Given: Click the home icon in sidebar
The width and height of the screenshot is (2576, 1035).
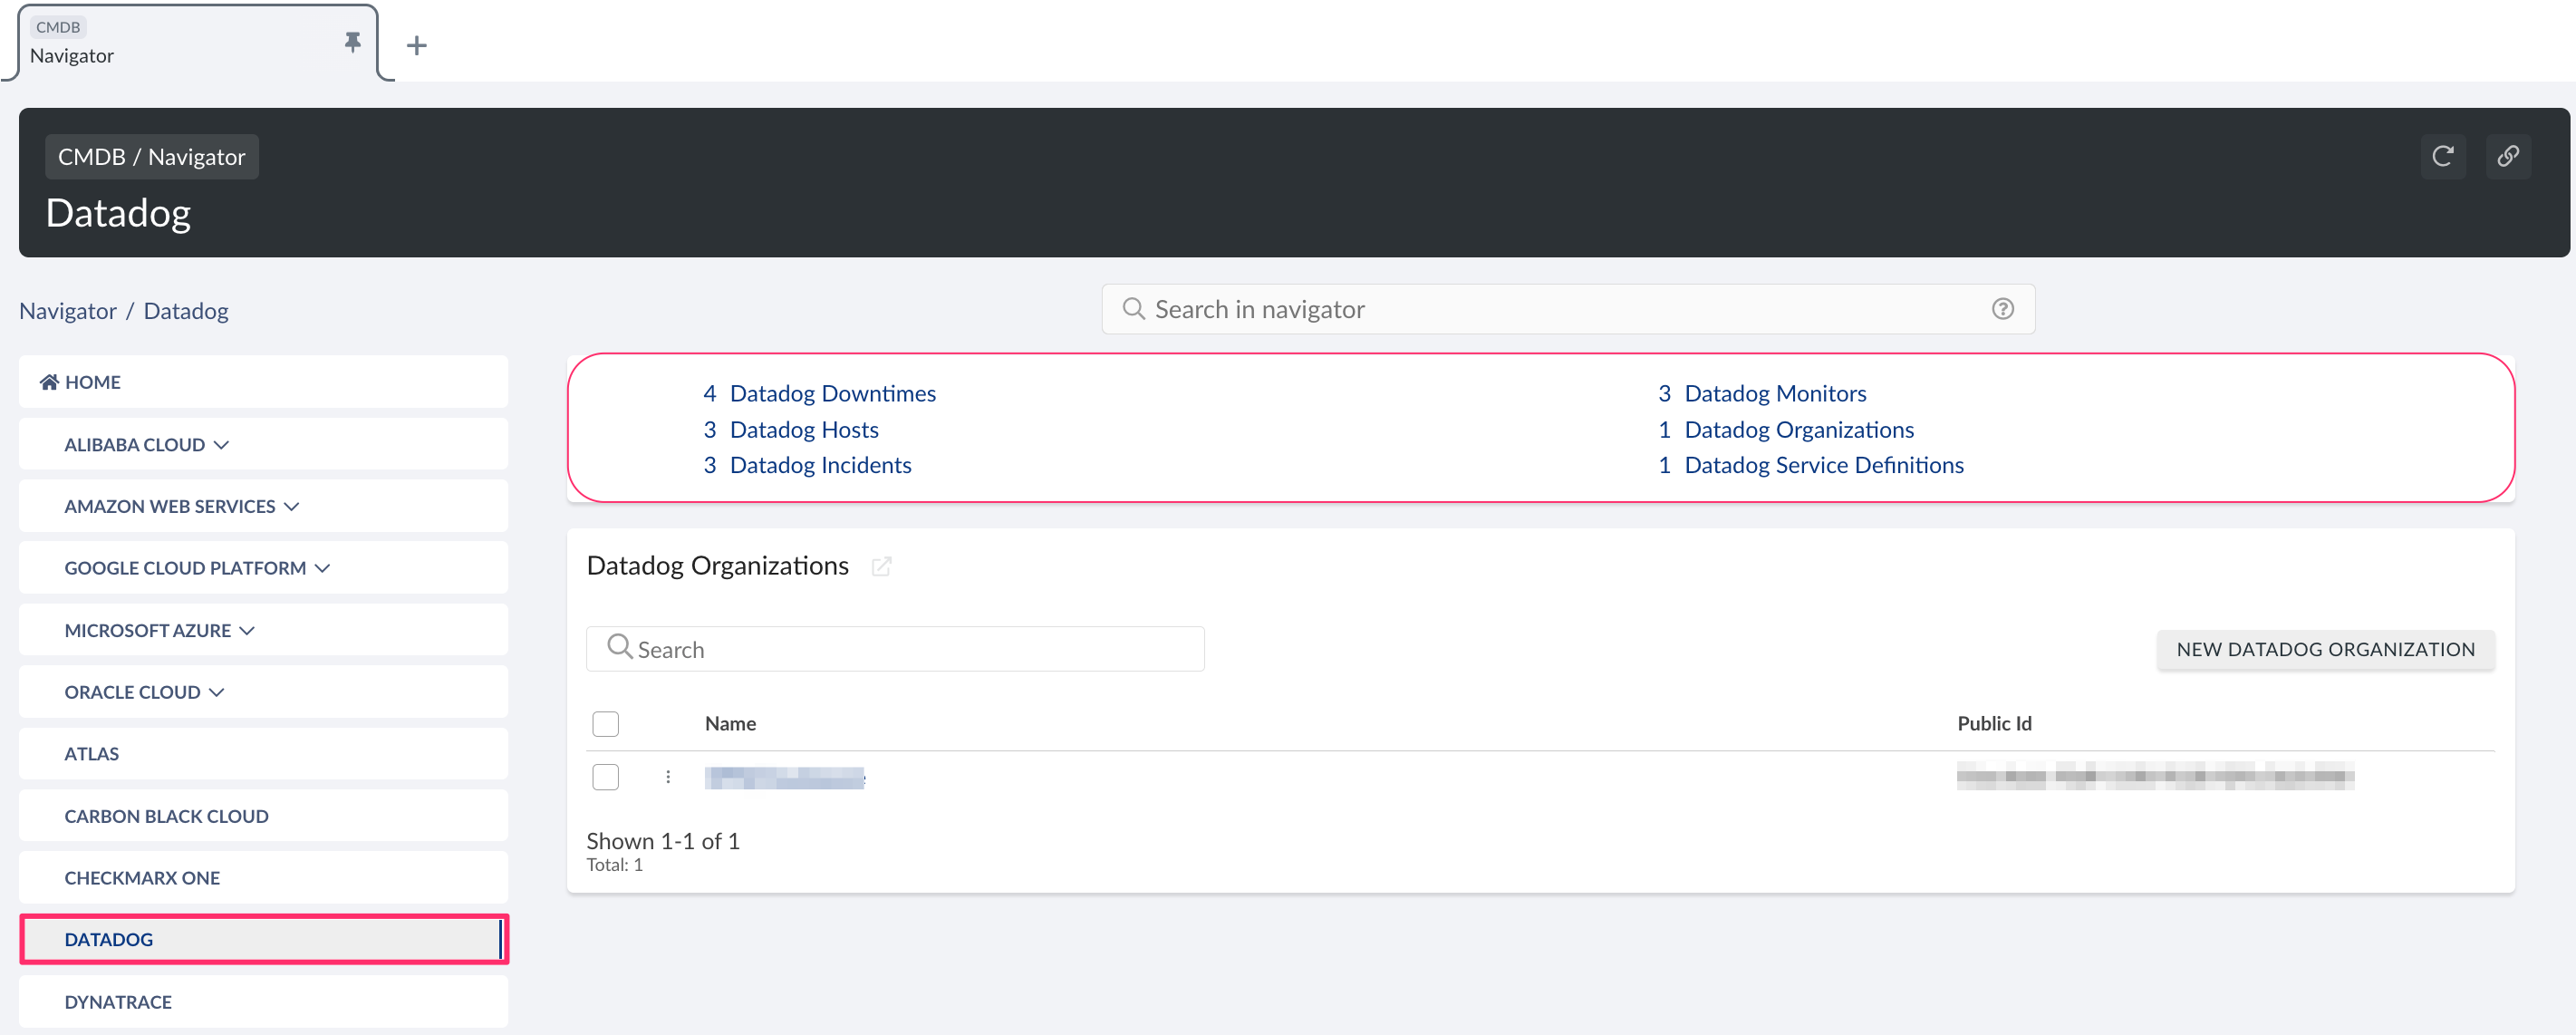Looking at the screenshot, I should pyautogui.click(x=49, y=382).
